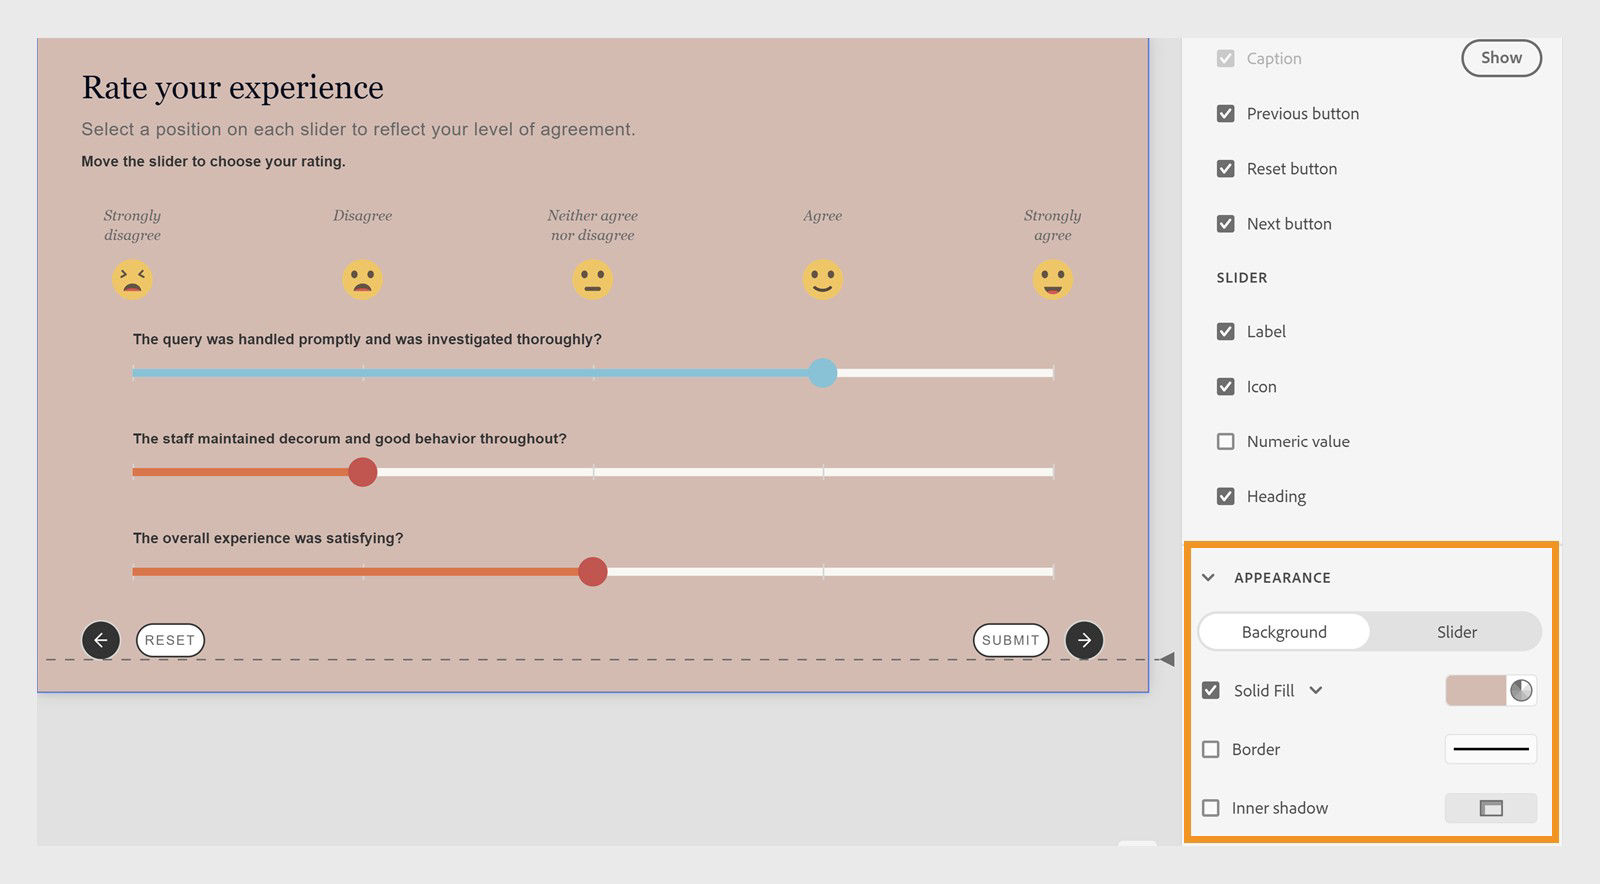This screenshot has height=884, width=1600.
Task: Toggle the Caption checkbox
Action: (1225, 58)
